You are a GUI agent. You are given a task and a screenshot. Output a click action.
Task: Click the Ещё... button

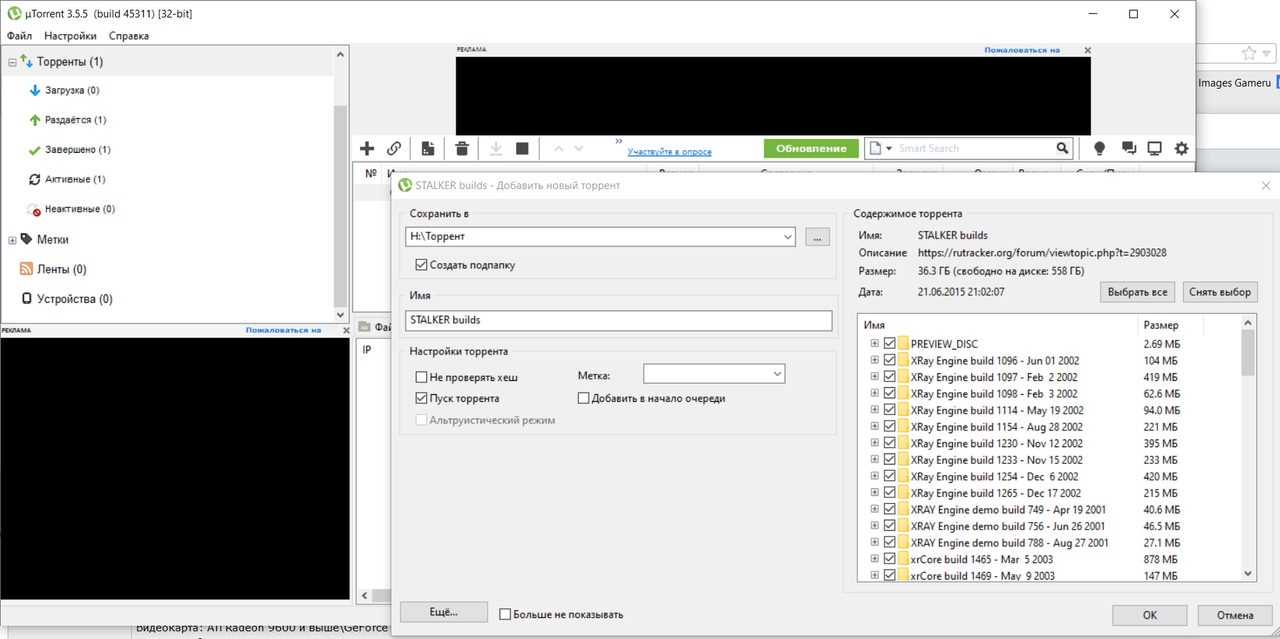coord(443,611)
